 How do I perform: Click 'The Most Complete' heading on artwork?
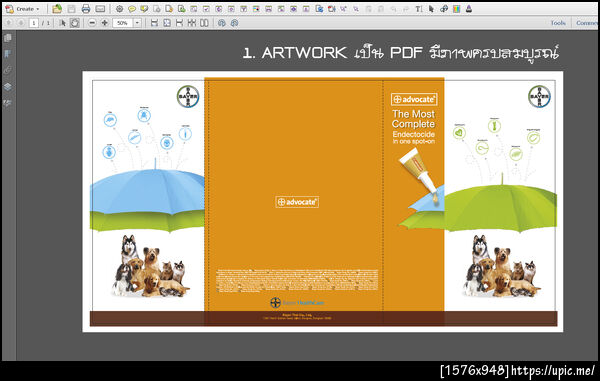click(413, 119)
